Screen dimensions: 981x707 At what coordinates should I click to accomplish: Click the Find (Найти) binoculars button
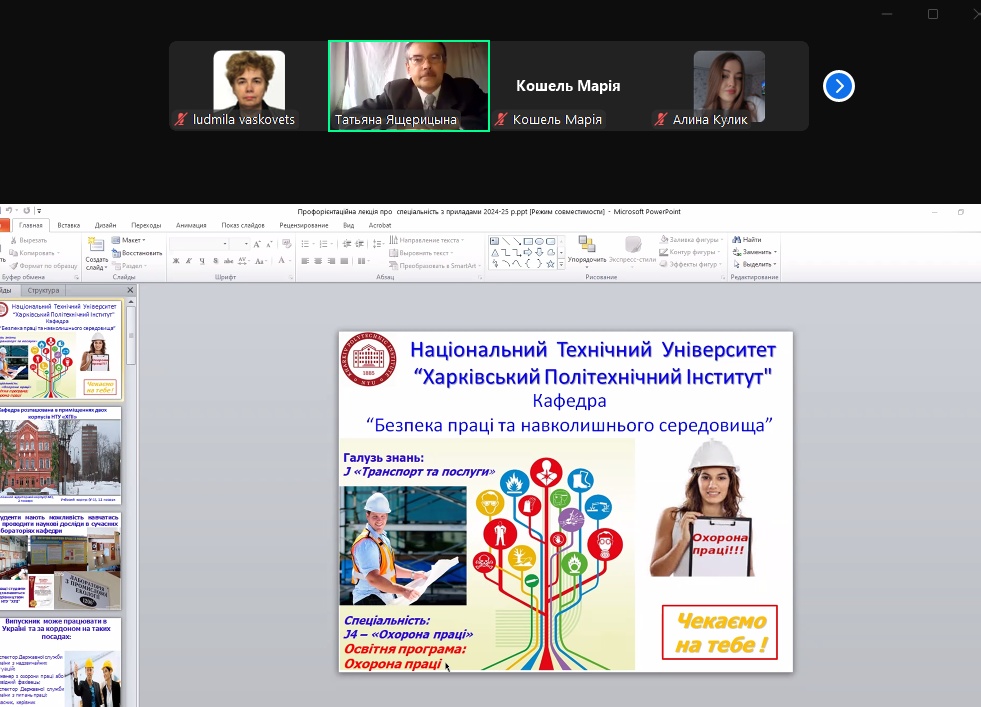(x=747, y=240)
